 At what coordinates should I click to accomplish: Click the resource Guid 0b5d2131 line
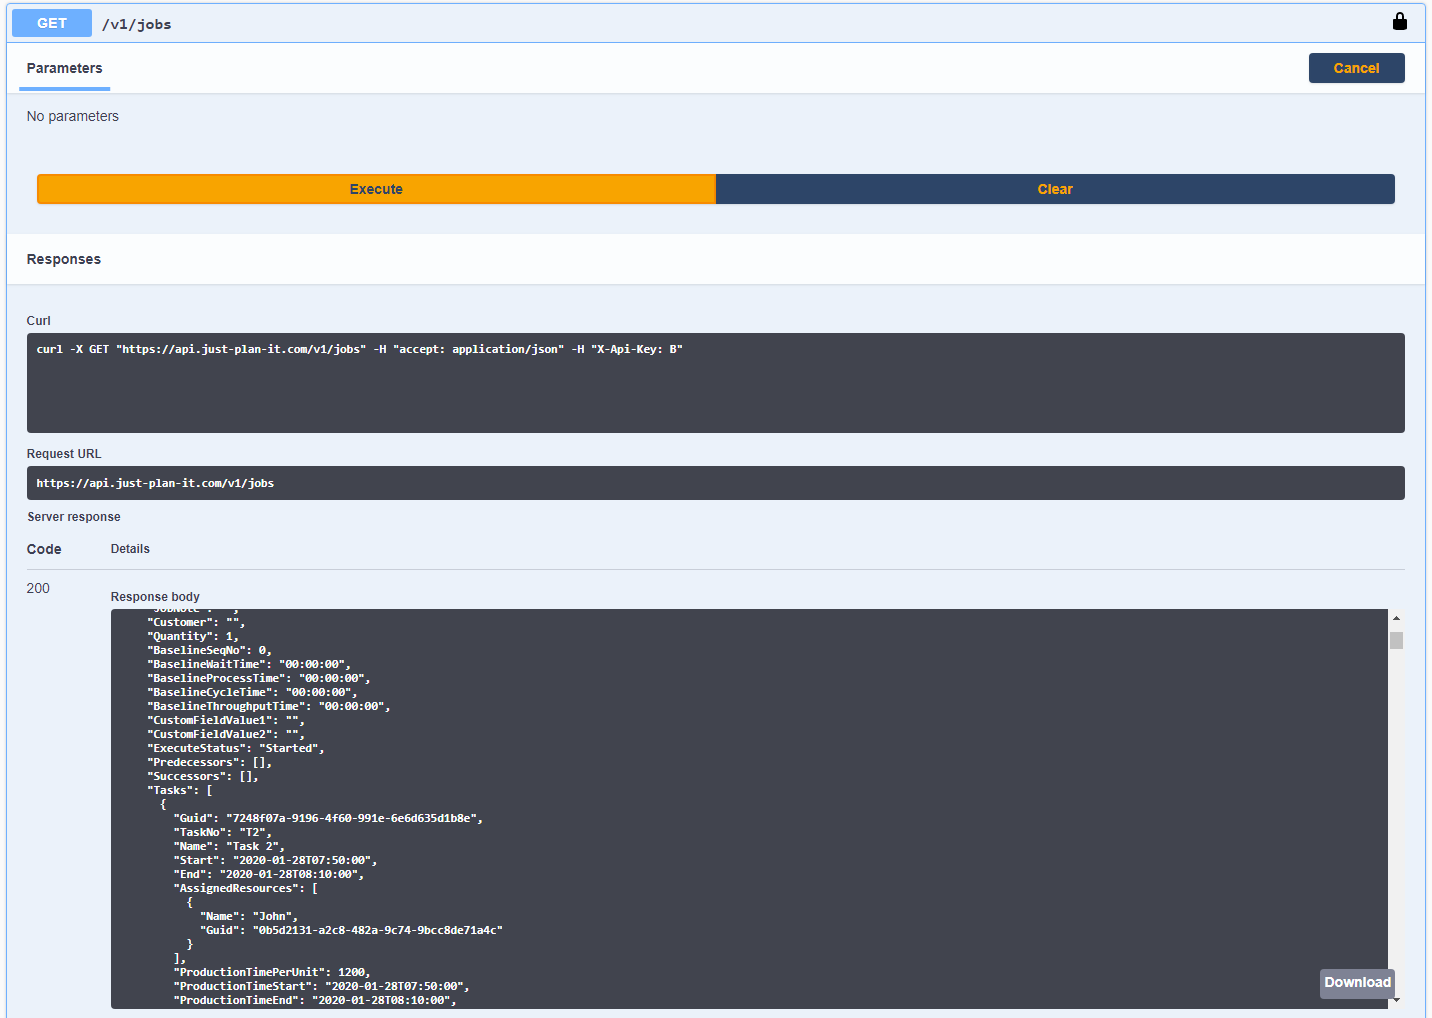351,930
